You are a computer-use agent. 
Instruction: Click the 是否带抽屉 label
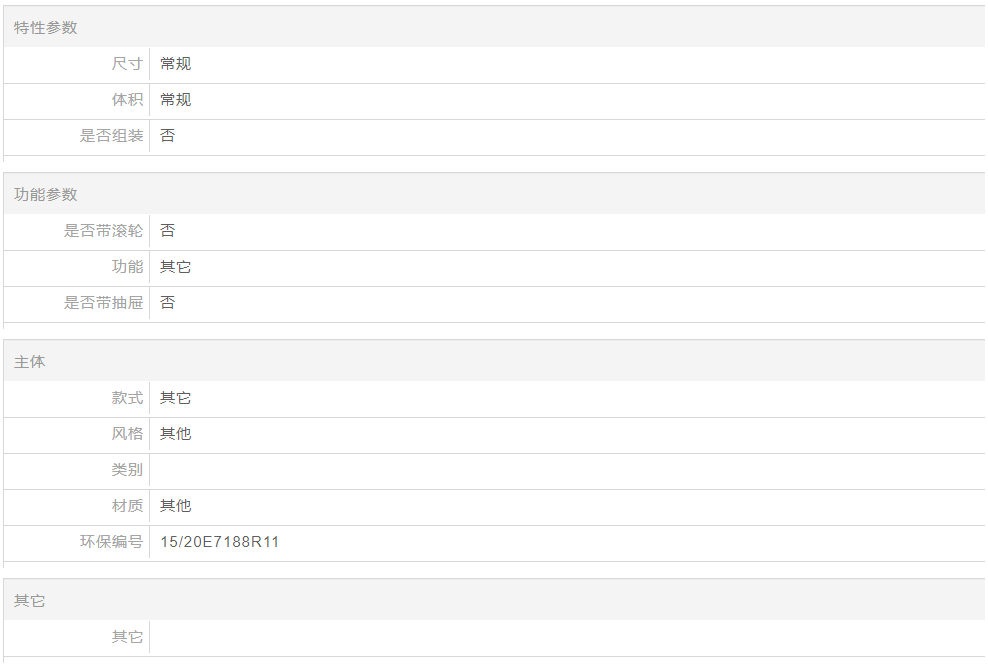point(103,302)
